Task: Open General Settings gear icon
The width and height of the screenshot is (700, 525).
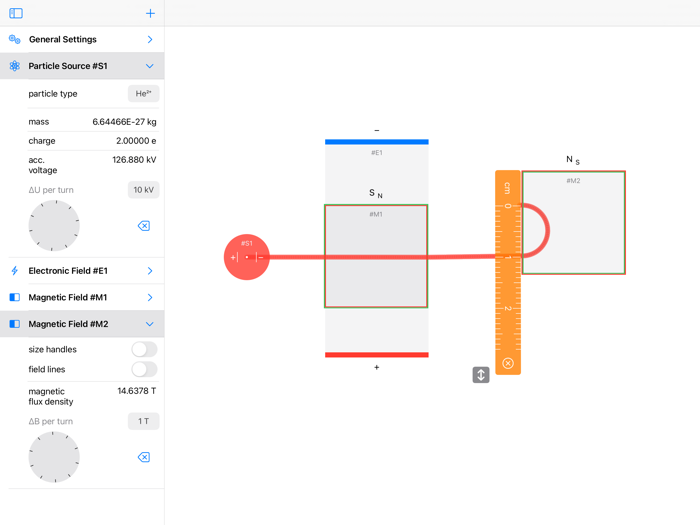Action: coord(14,39)
